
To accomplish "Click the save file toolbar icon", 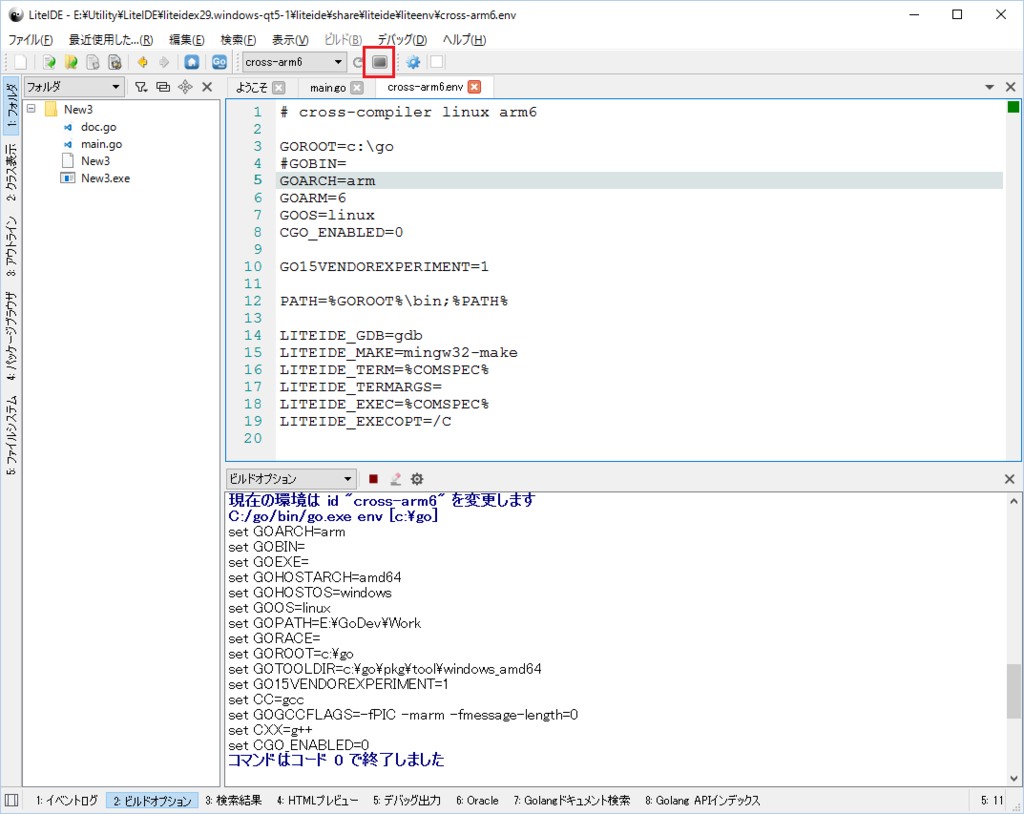I will (93, 62).
